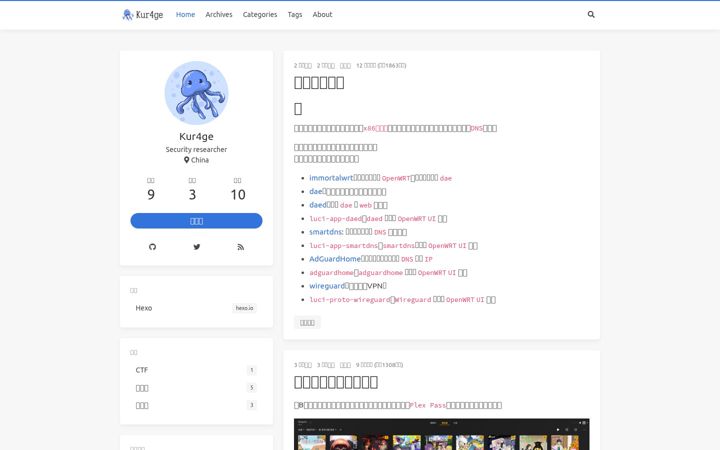Click the categories count 3

point(192,195)
